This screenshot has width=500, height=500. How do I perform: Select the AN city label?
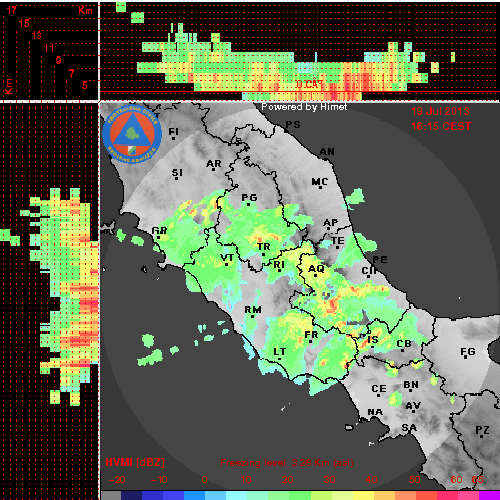coord(327,152)
